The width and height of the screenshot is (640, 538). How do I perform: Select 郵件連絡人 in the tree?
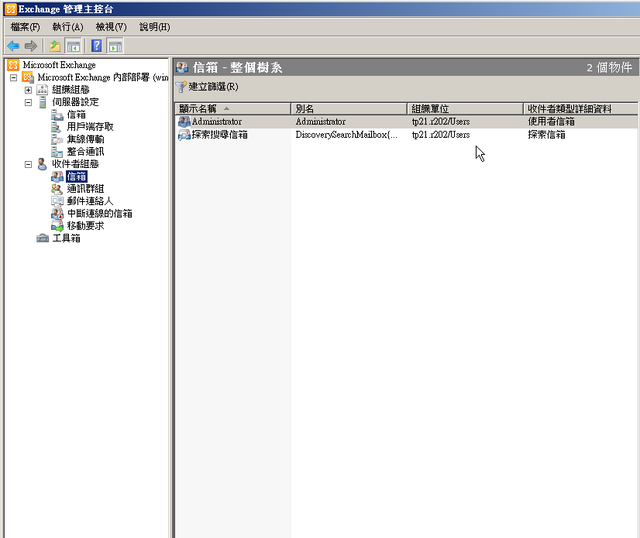[x=90, y=201]
